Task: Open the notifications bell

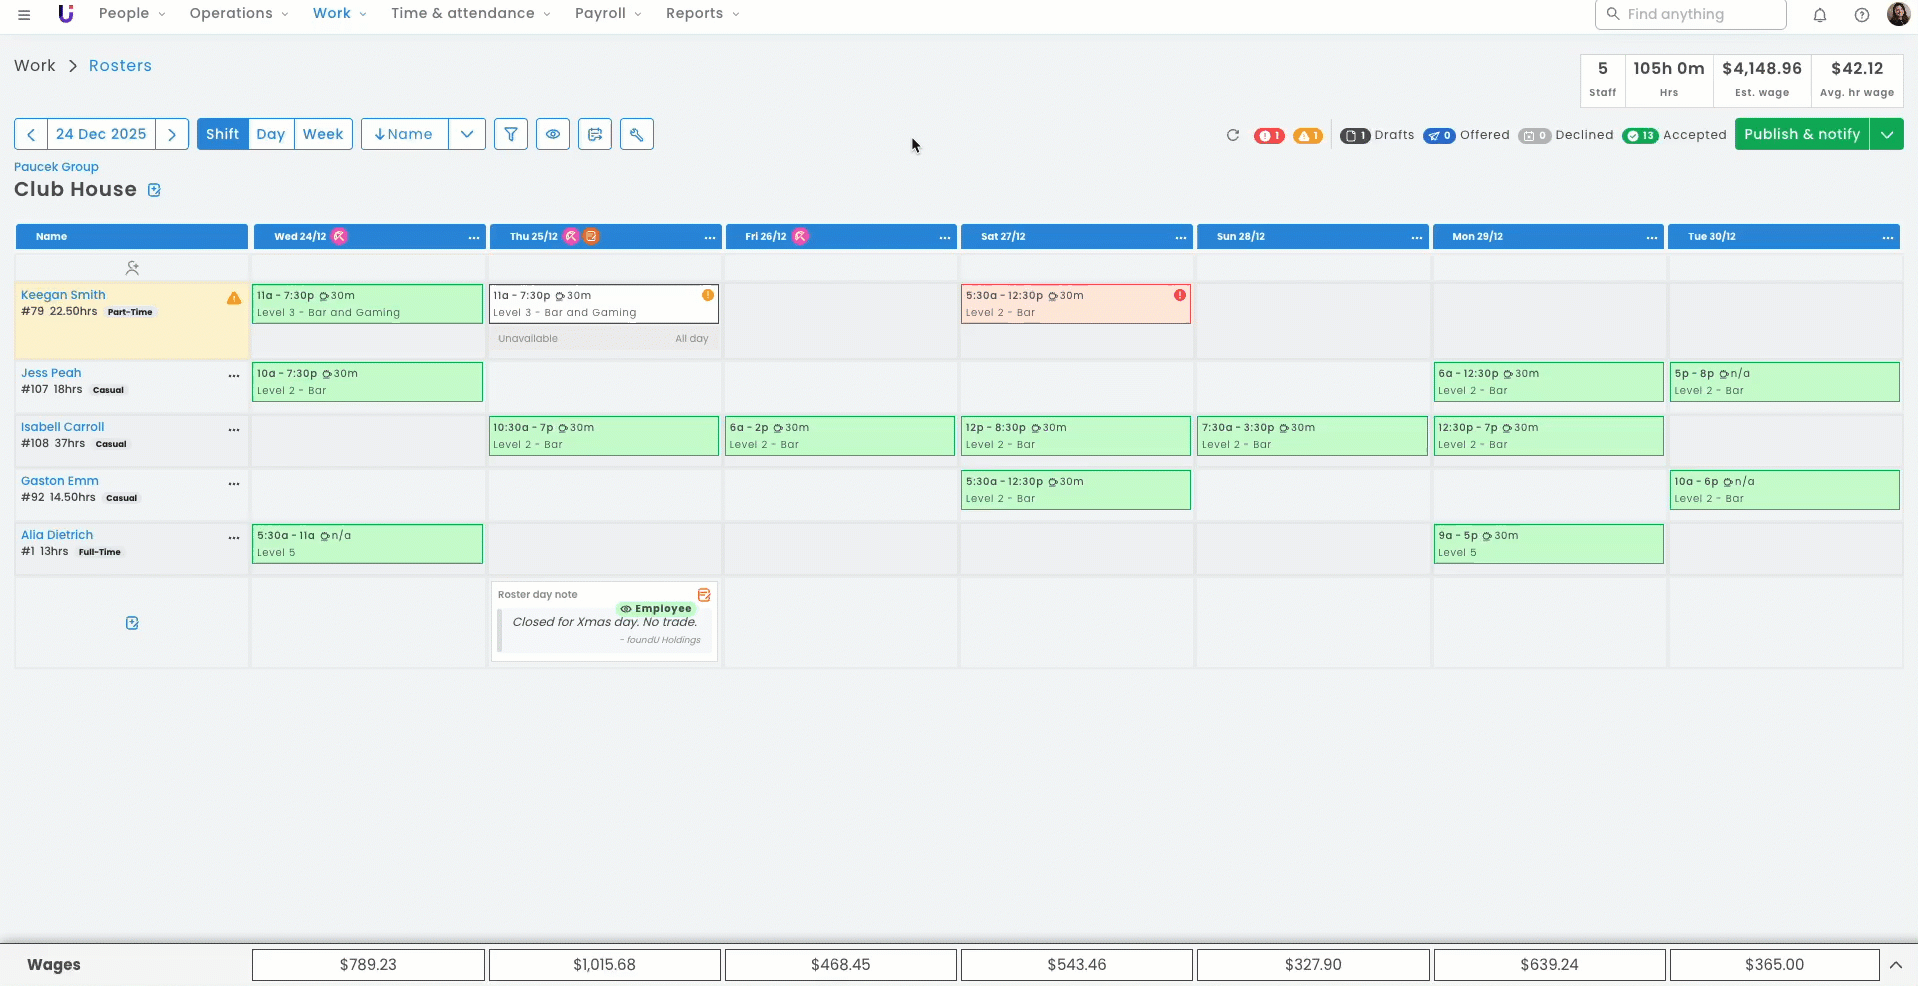Action: pyautogui.click(x=1819, y=15)
